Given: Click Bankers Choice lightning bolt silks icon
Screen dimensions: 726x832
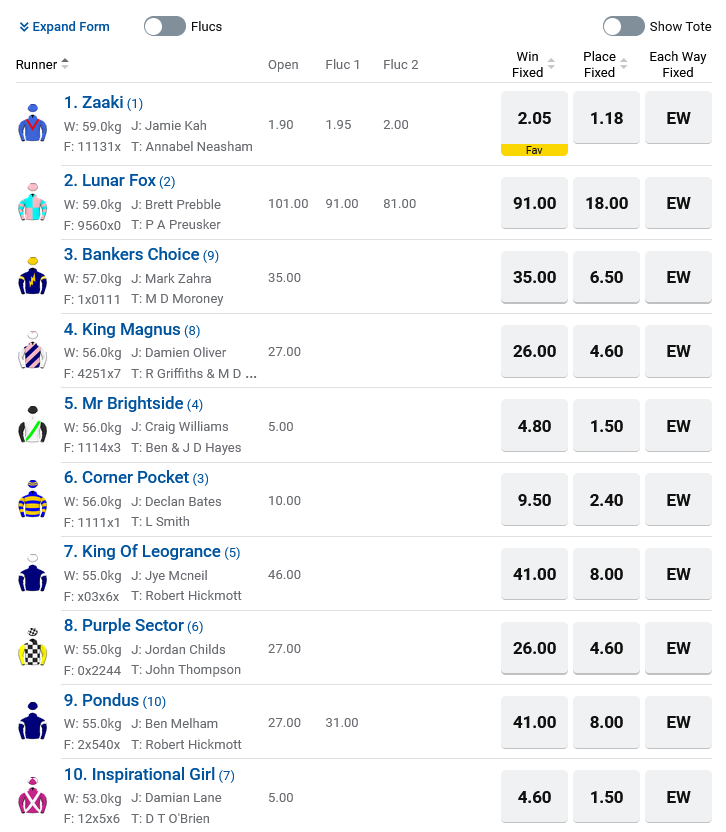Looking at the screenshot, I should point(32,276).
